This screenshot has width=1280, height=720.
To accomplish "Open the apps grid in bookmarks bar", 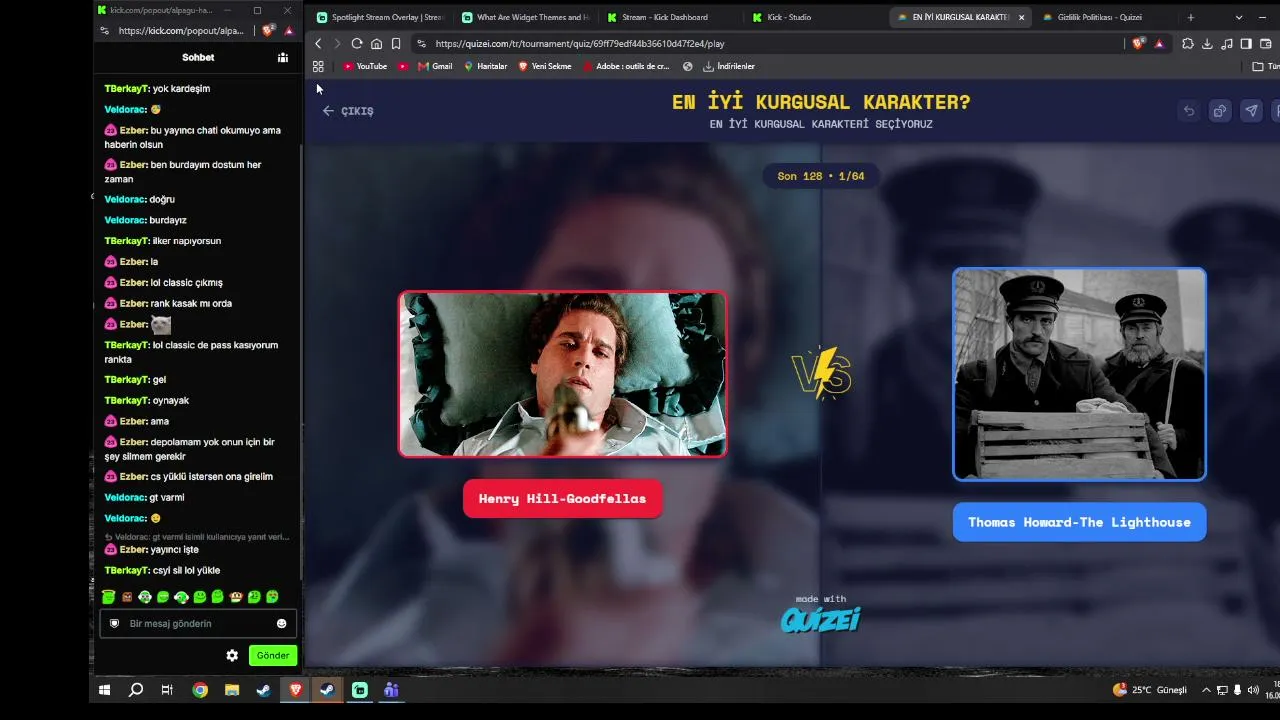I will tap(318, 66).
